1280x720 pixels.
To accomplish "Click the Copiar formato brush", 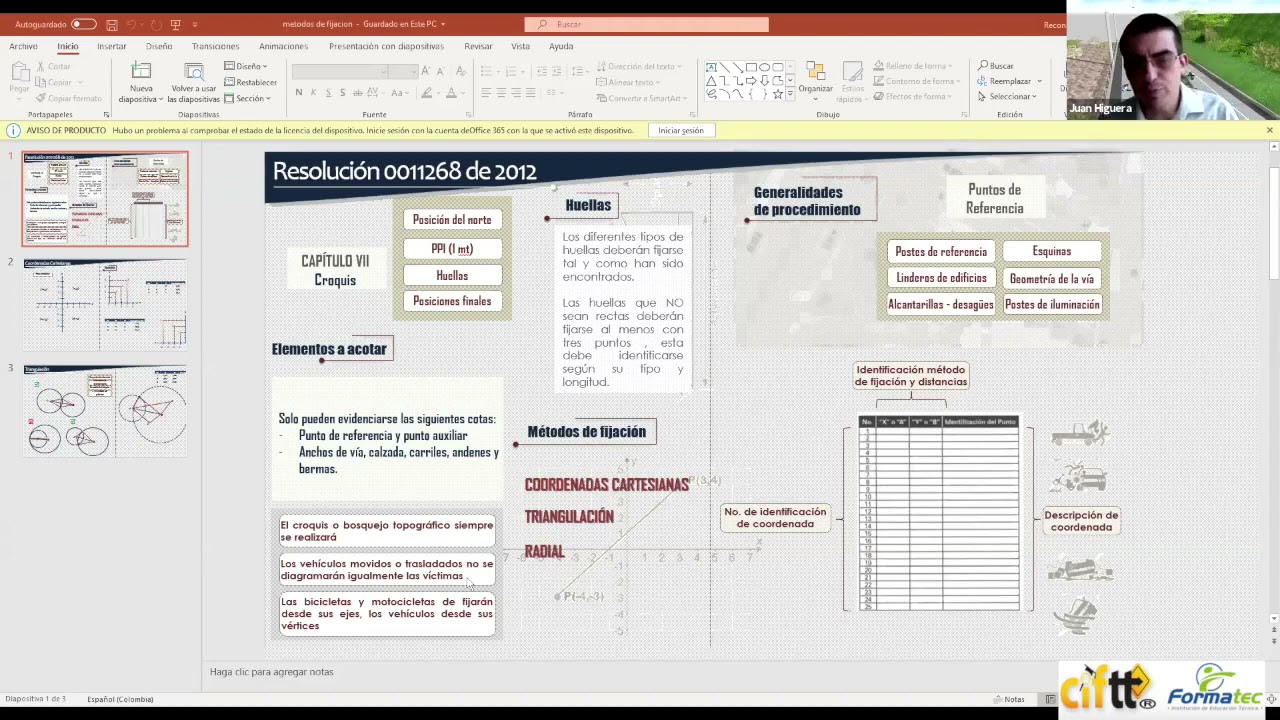I will (41, 98).
